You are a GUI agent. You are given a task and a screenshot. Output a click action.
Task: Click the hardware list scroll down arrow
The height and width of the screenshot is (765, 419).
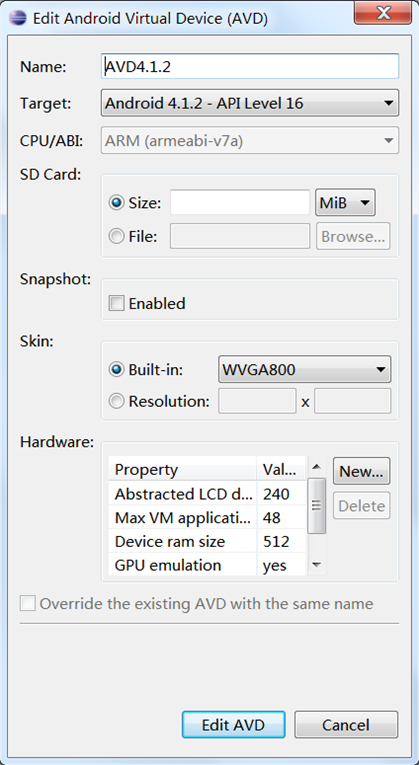click(x=317, y=565)
